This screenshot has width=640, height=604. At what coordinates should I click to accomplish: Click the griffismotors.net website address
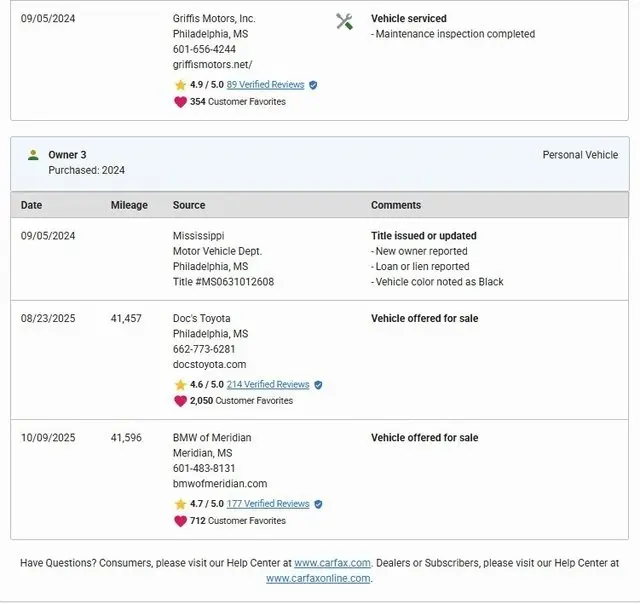coord(212,64)
